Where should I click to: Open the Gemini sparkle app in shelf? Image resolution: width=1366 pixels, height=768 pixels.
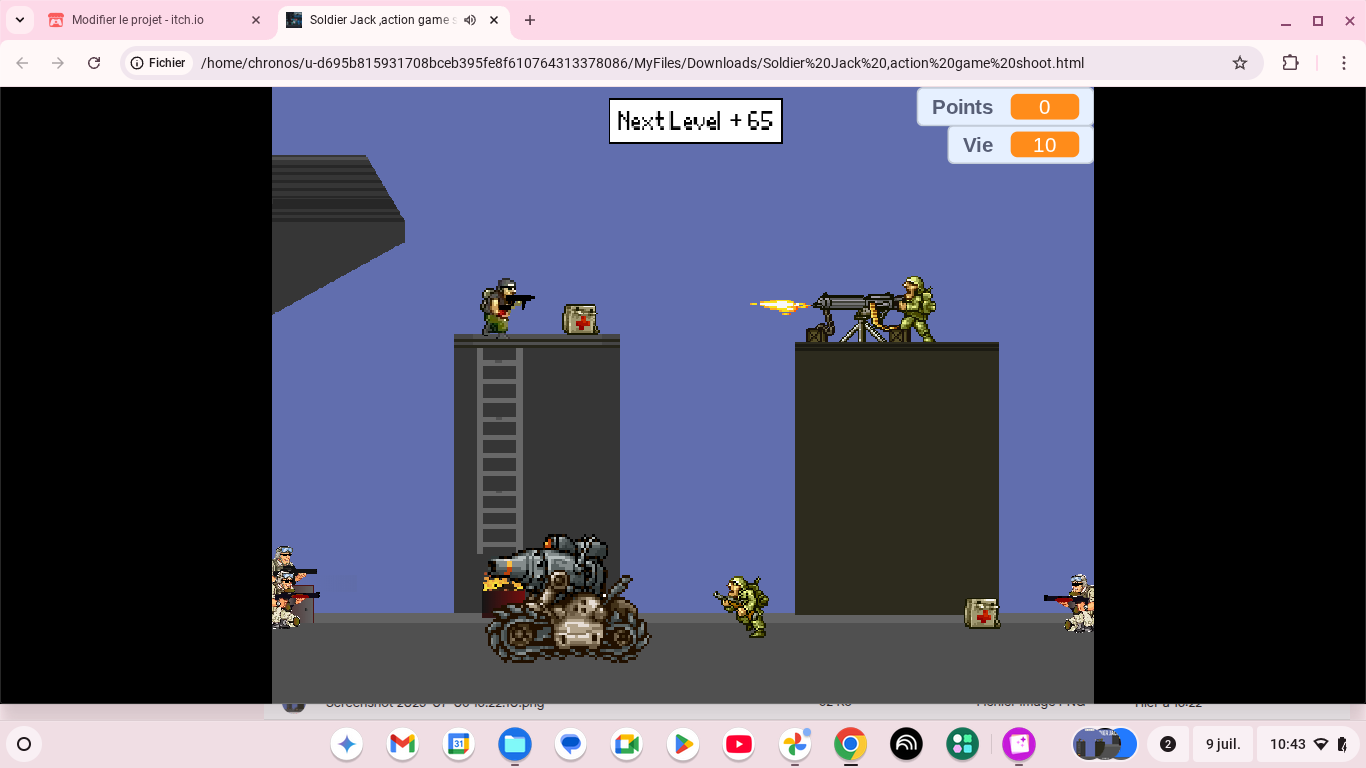pyautogui.click(x=347, y=744)
